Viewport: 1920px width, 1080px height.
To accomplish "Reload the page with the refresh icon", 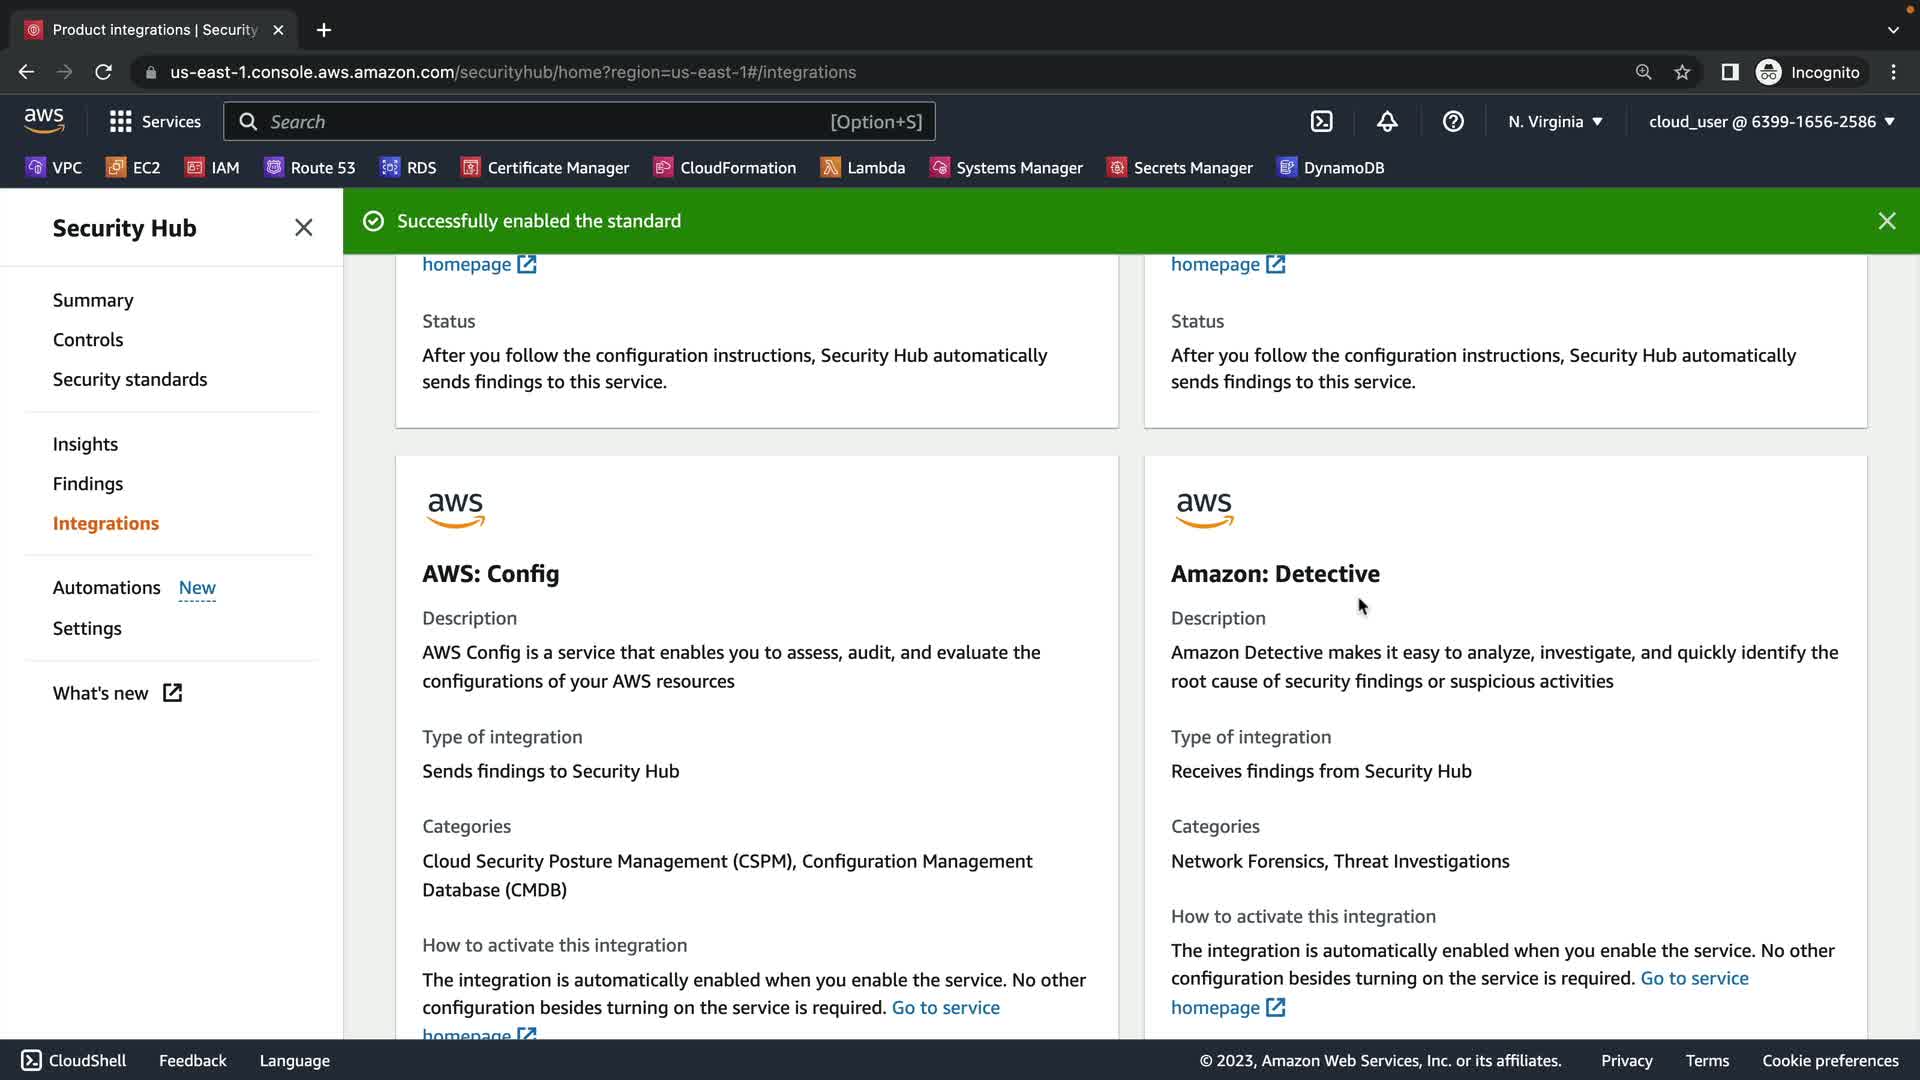I will pyautogui.click(x=103, y=72).
